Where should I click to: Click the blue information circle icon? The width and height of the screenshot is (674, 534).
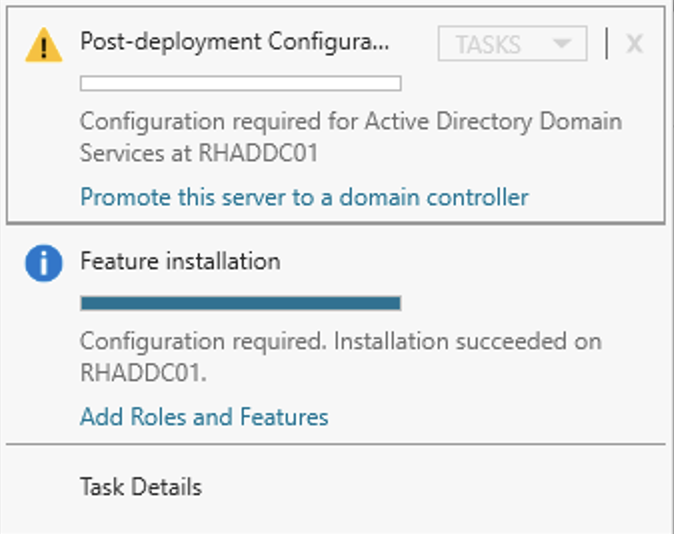pyautogui.click(x=43, y=263)
